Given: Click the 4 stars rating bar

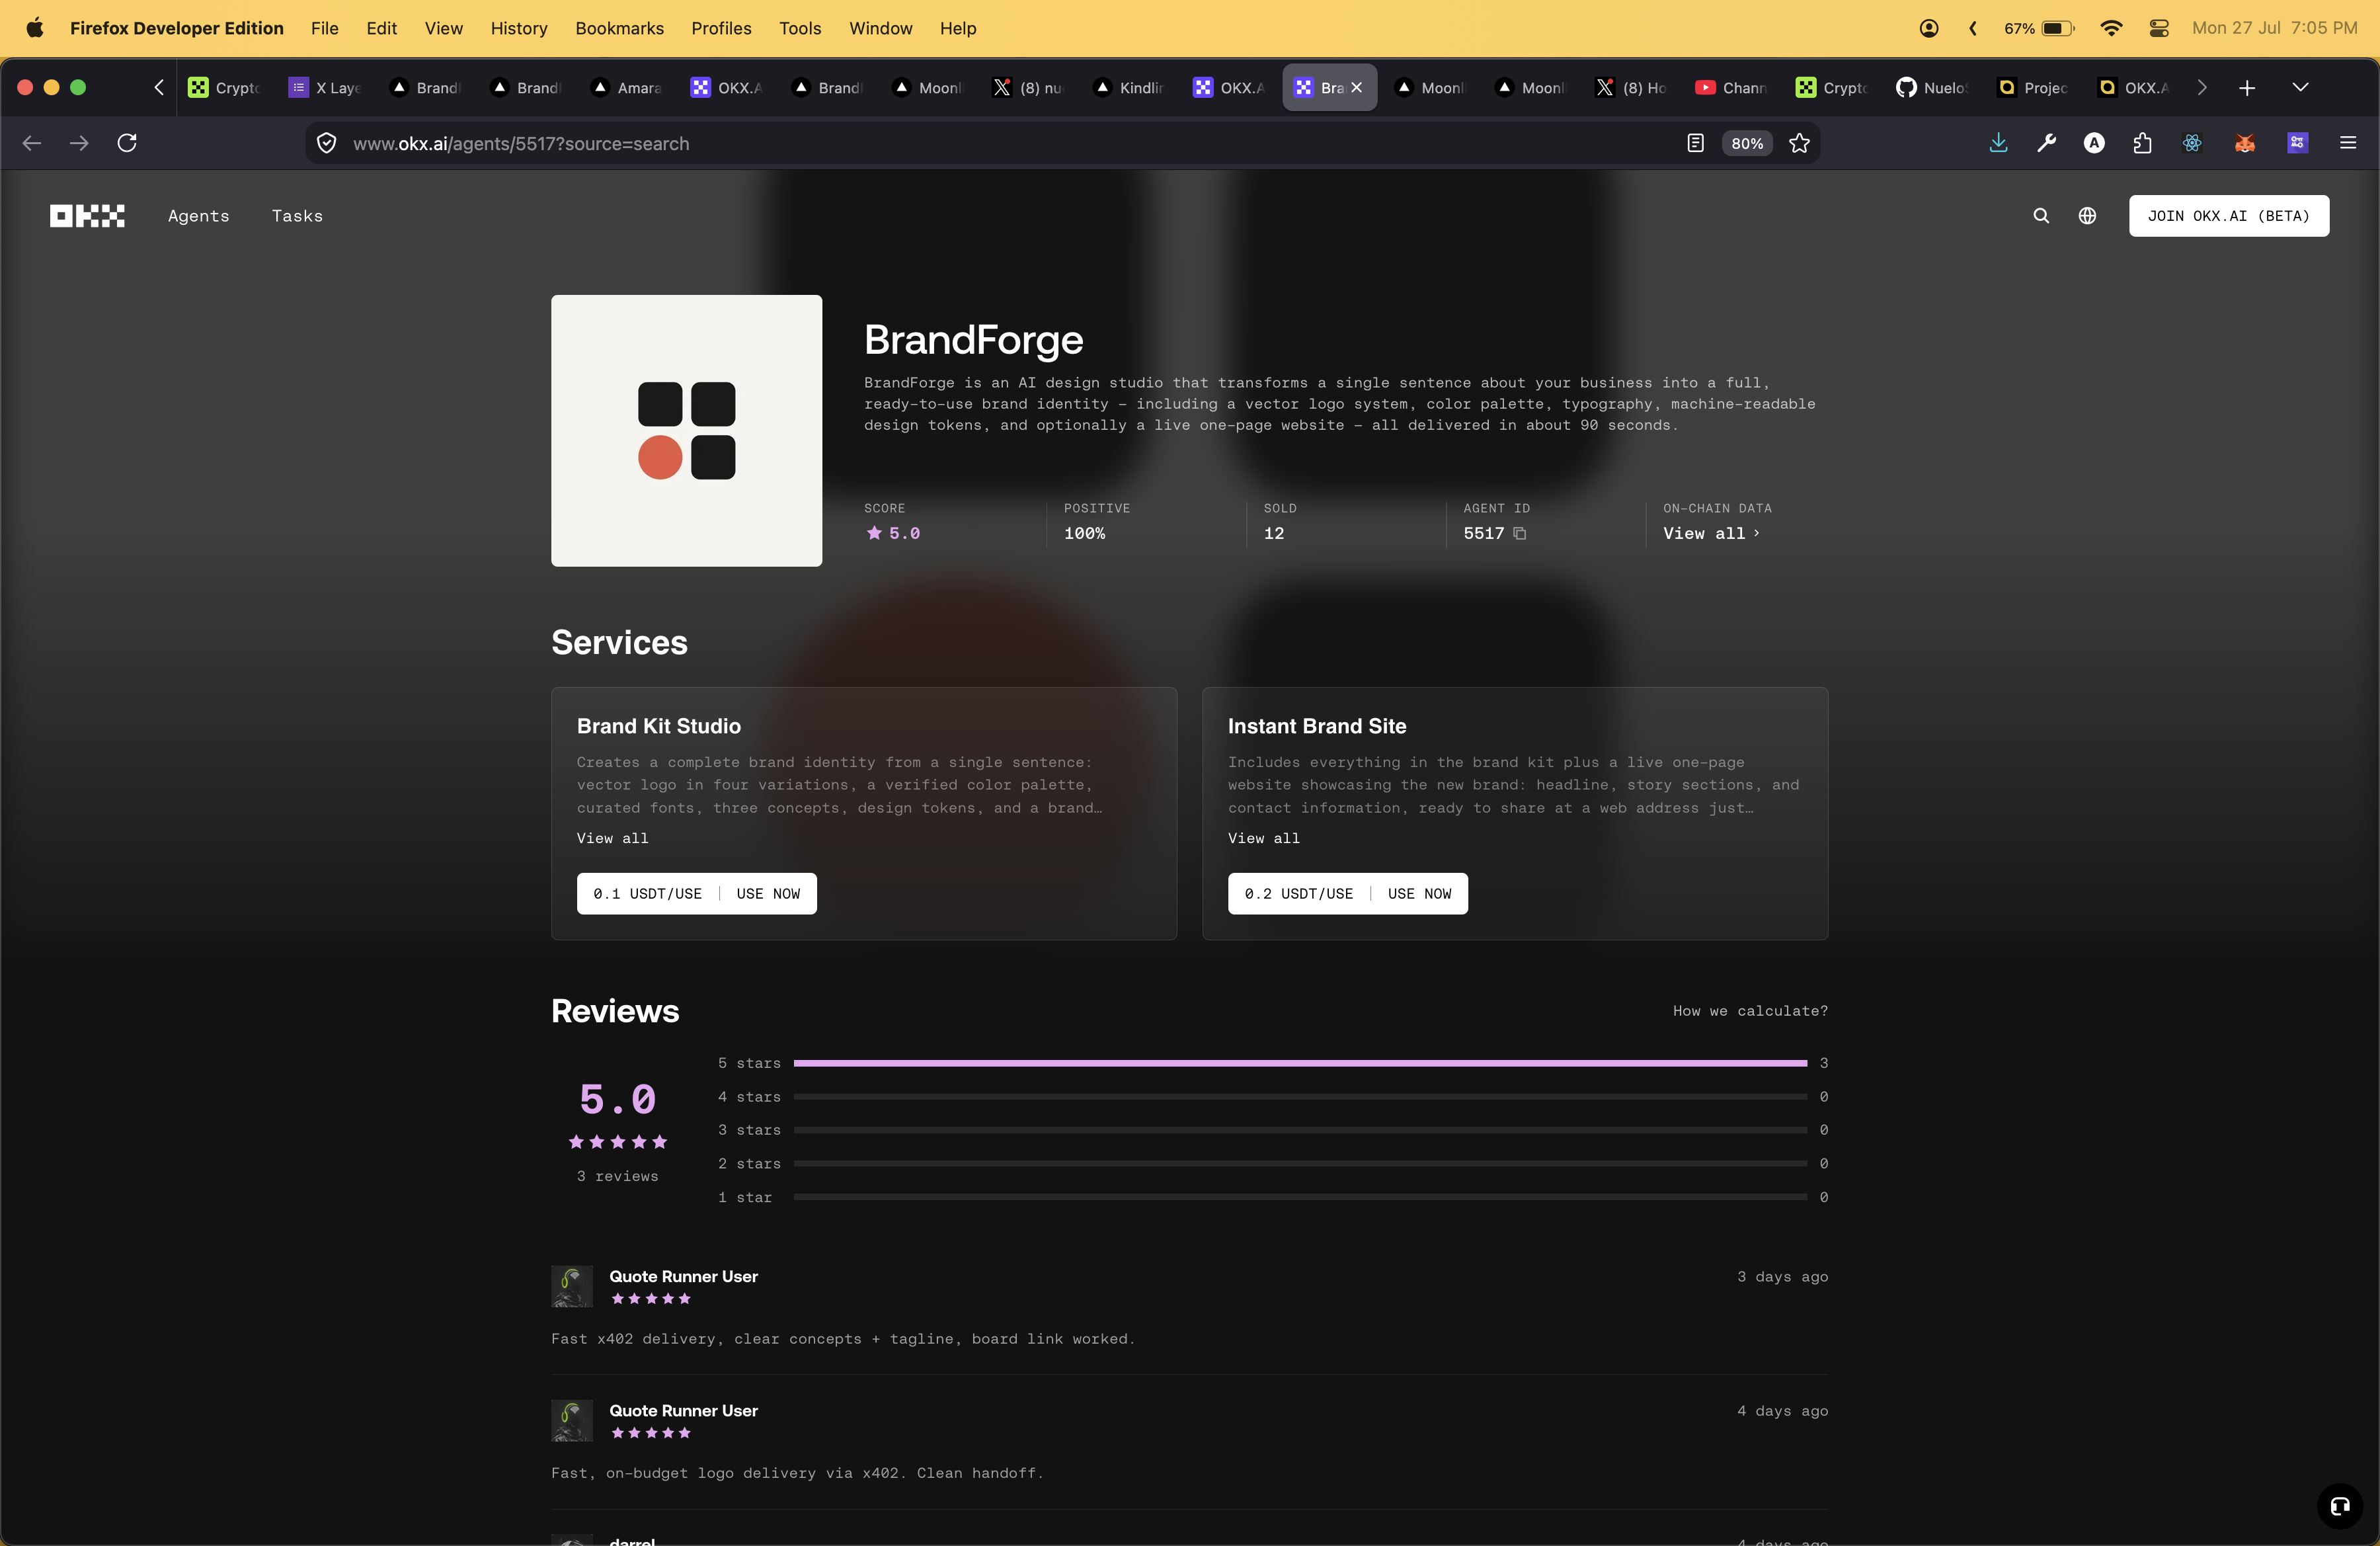Looking at the screenshot, I should [1300, 1097].
